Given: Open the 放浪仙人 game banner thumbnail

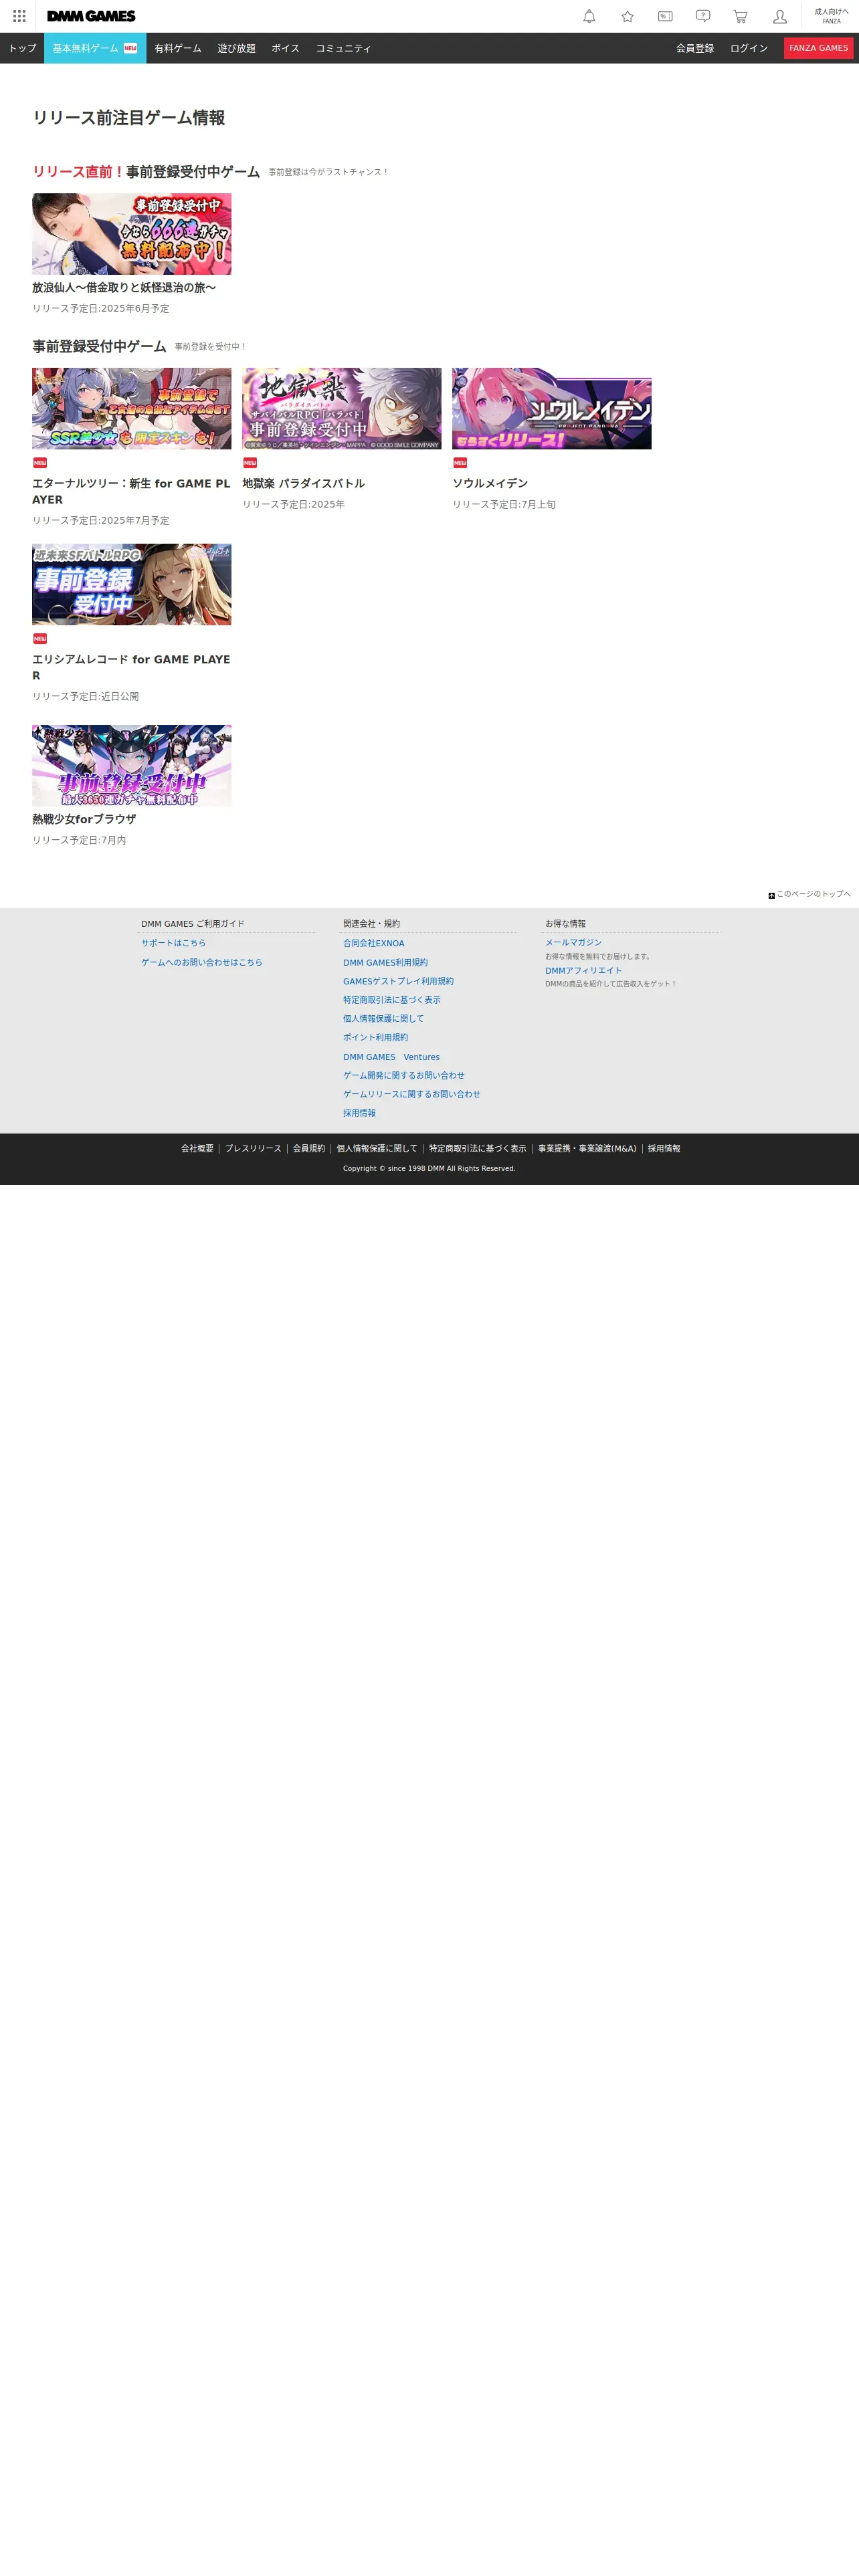Looking at the screenshot, I should pos(132,234).
